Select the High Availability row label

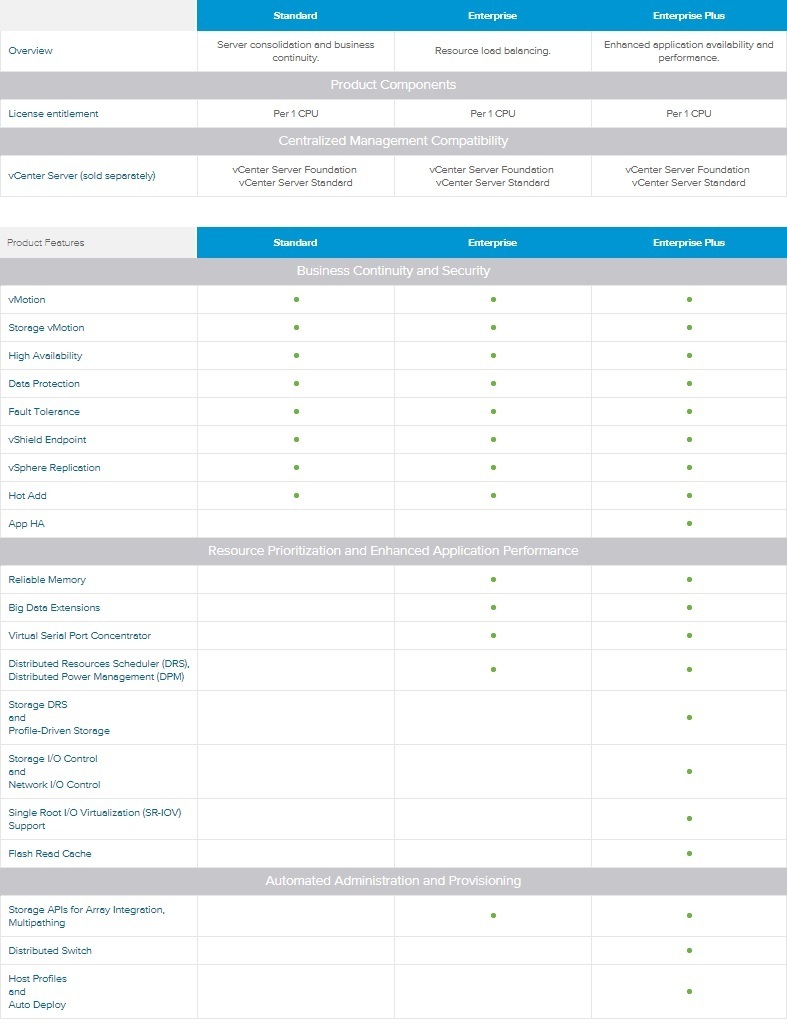click(x=45, y=355)
